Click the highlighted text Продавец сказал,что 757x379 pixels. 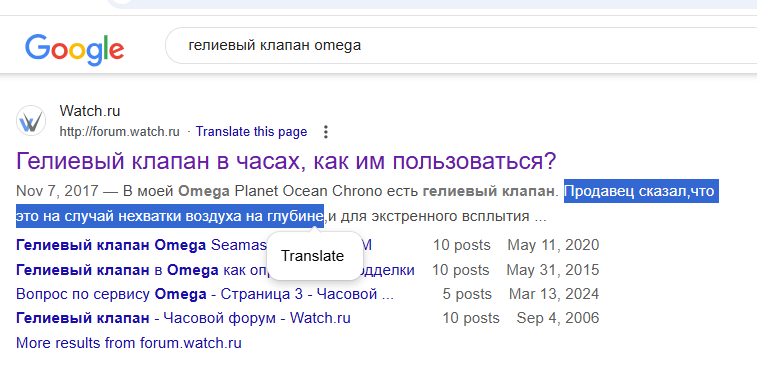click(x=639, y=191)
